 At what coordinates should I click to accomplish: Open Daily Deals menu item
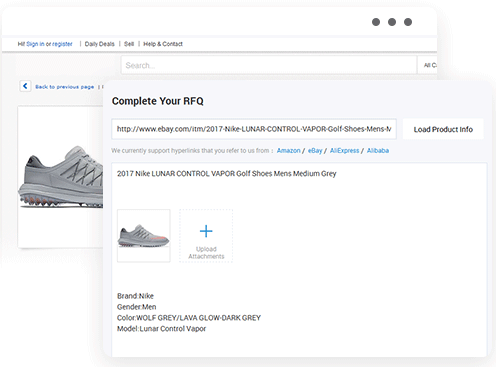tap(99, 44)
